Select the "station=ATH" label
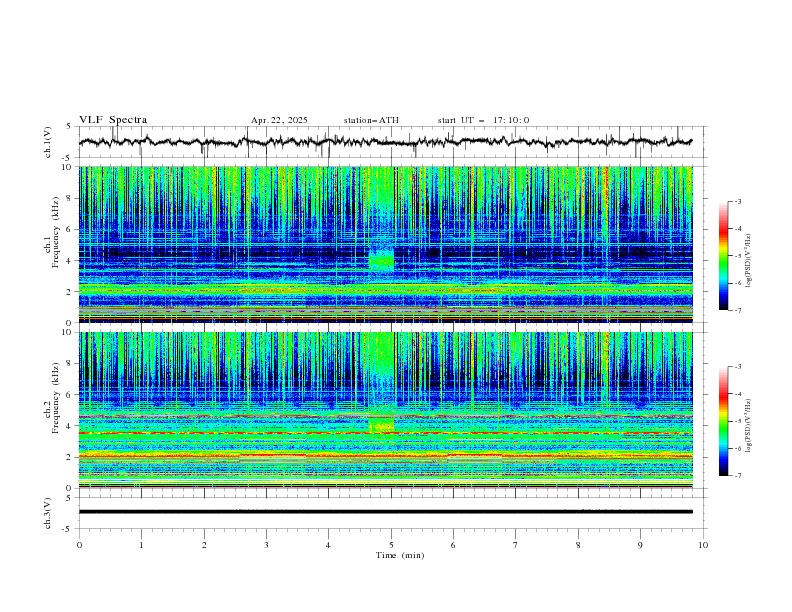The height and width of the screenshot is (612, 792). pyautogui.click(x=371, y=120)
